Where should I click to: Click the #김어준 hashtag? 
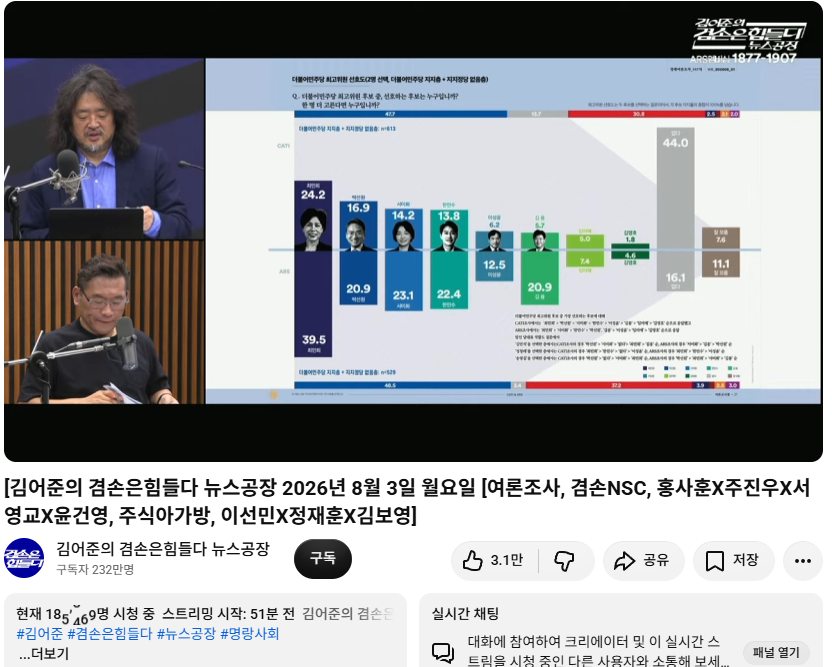pyautogui.click(x=40, y=634)
